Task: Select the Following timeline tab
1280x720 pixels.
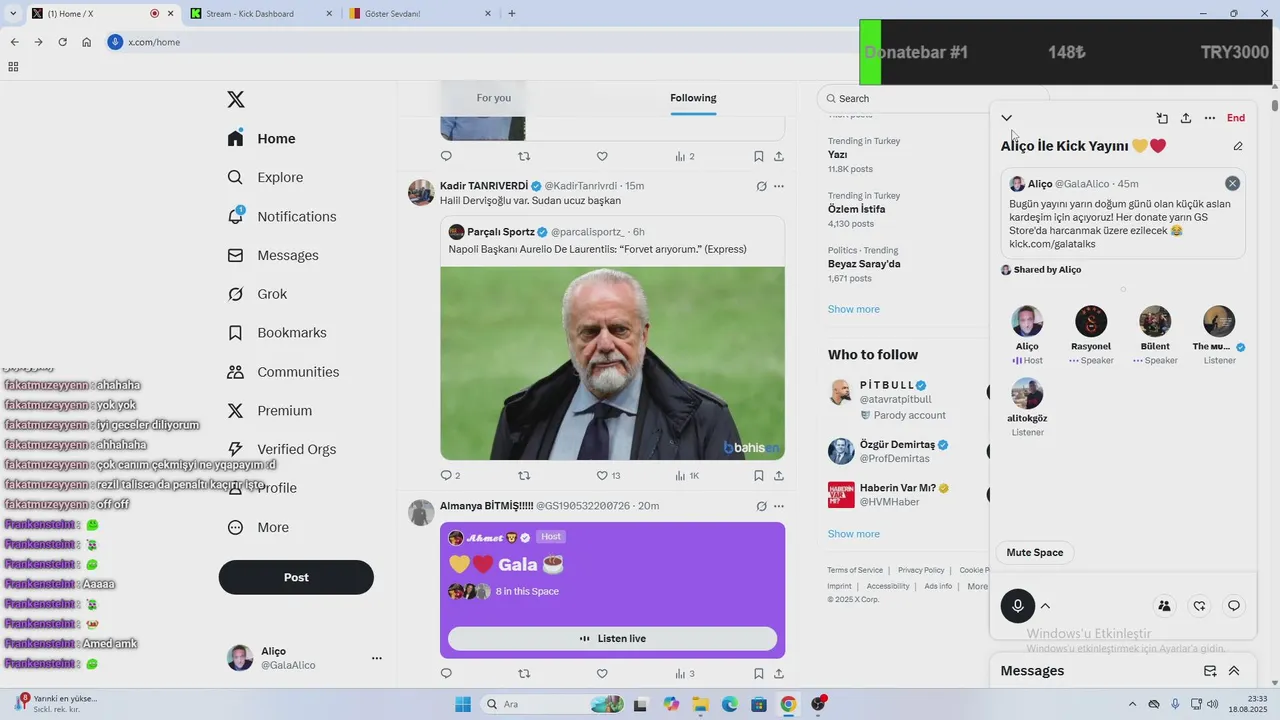Action: click(693, 98)
